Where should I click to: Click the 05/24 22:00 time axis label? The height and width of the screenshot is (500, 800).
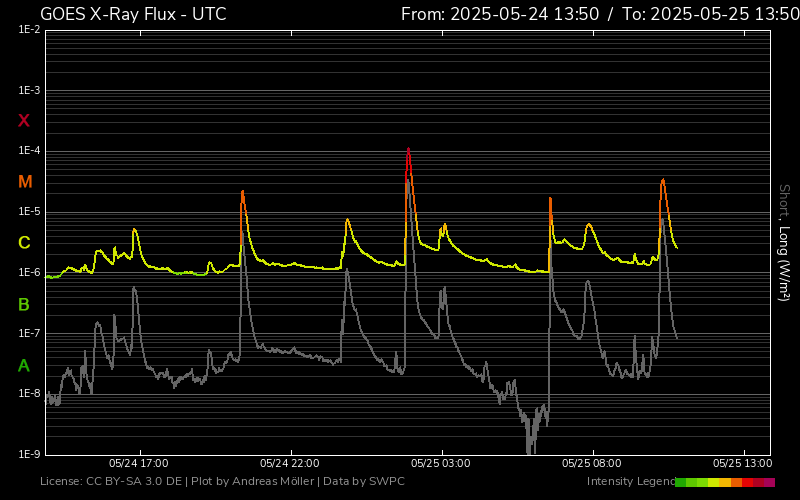289,464
